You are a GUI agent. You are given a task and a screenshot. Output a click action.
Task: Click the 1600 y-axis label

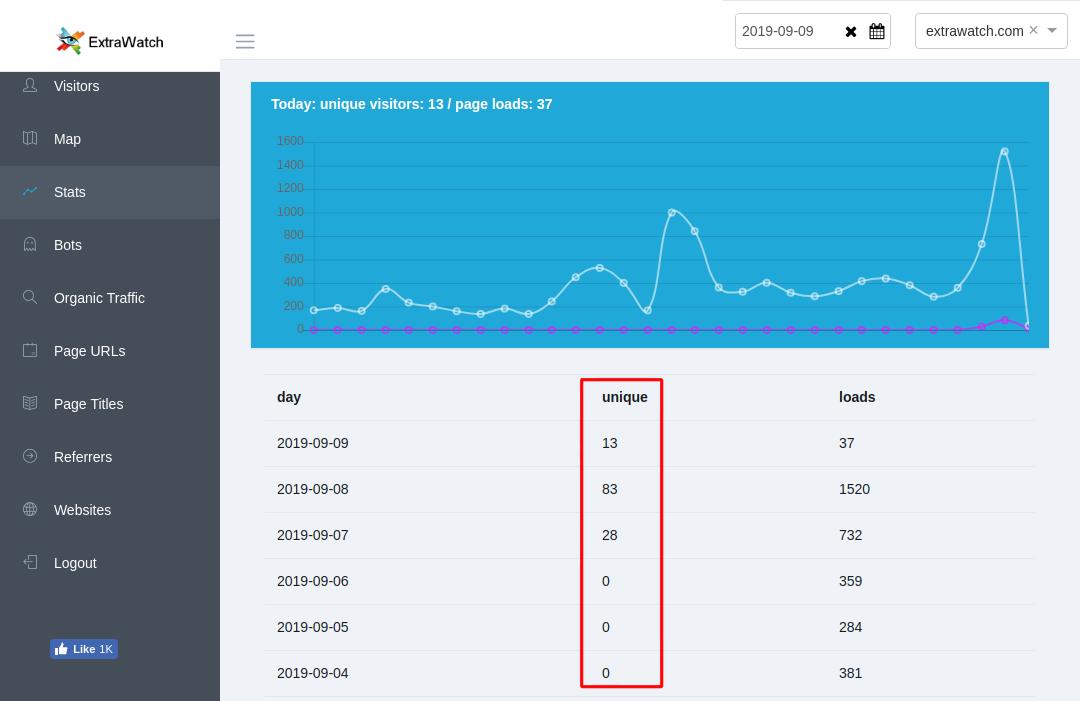click(290, 141)
